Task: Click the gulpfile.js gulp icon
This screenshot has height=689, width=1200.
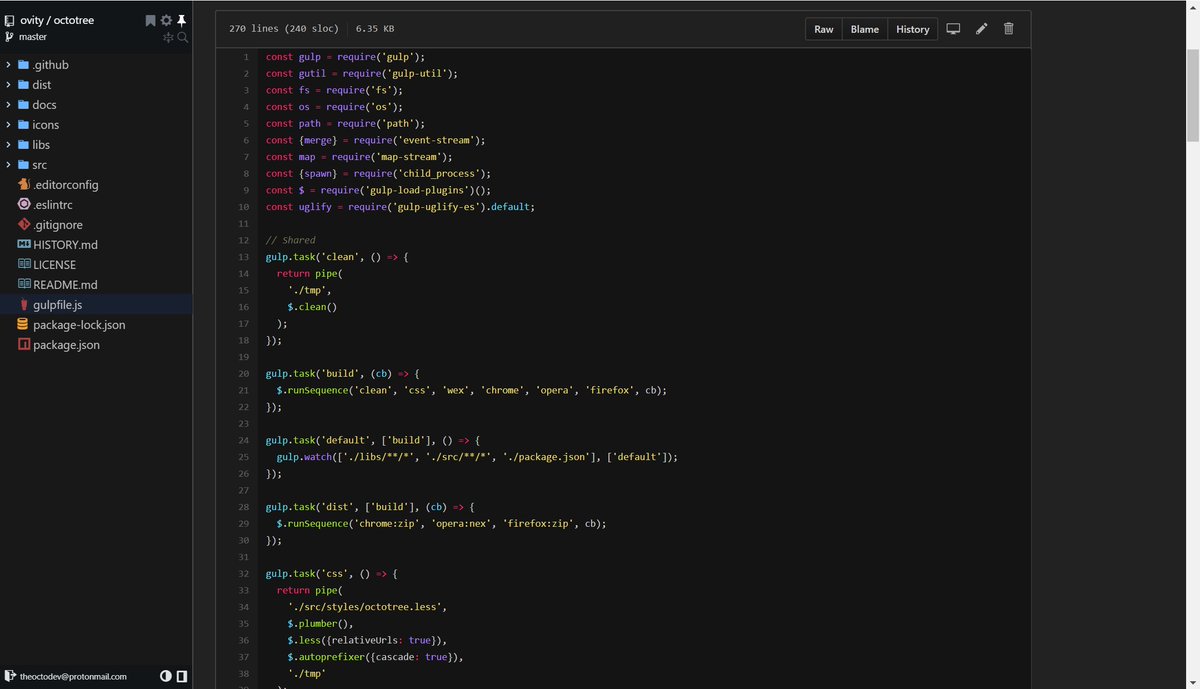Action: pyautogui.click(x=24, y=305)
